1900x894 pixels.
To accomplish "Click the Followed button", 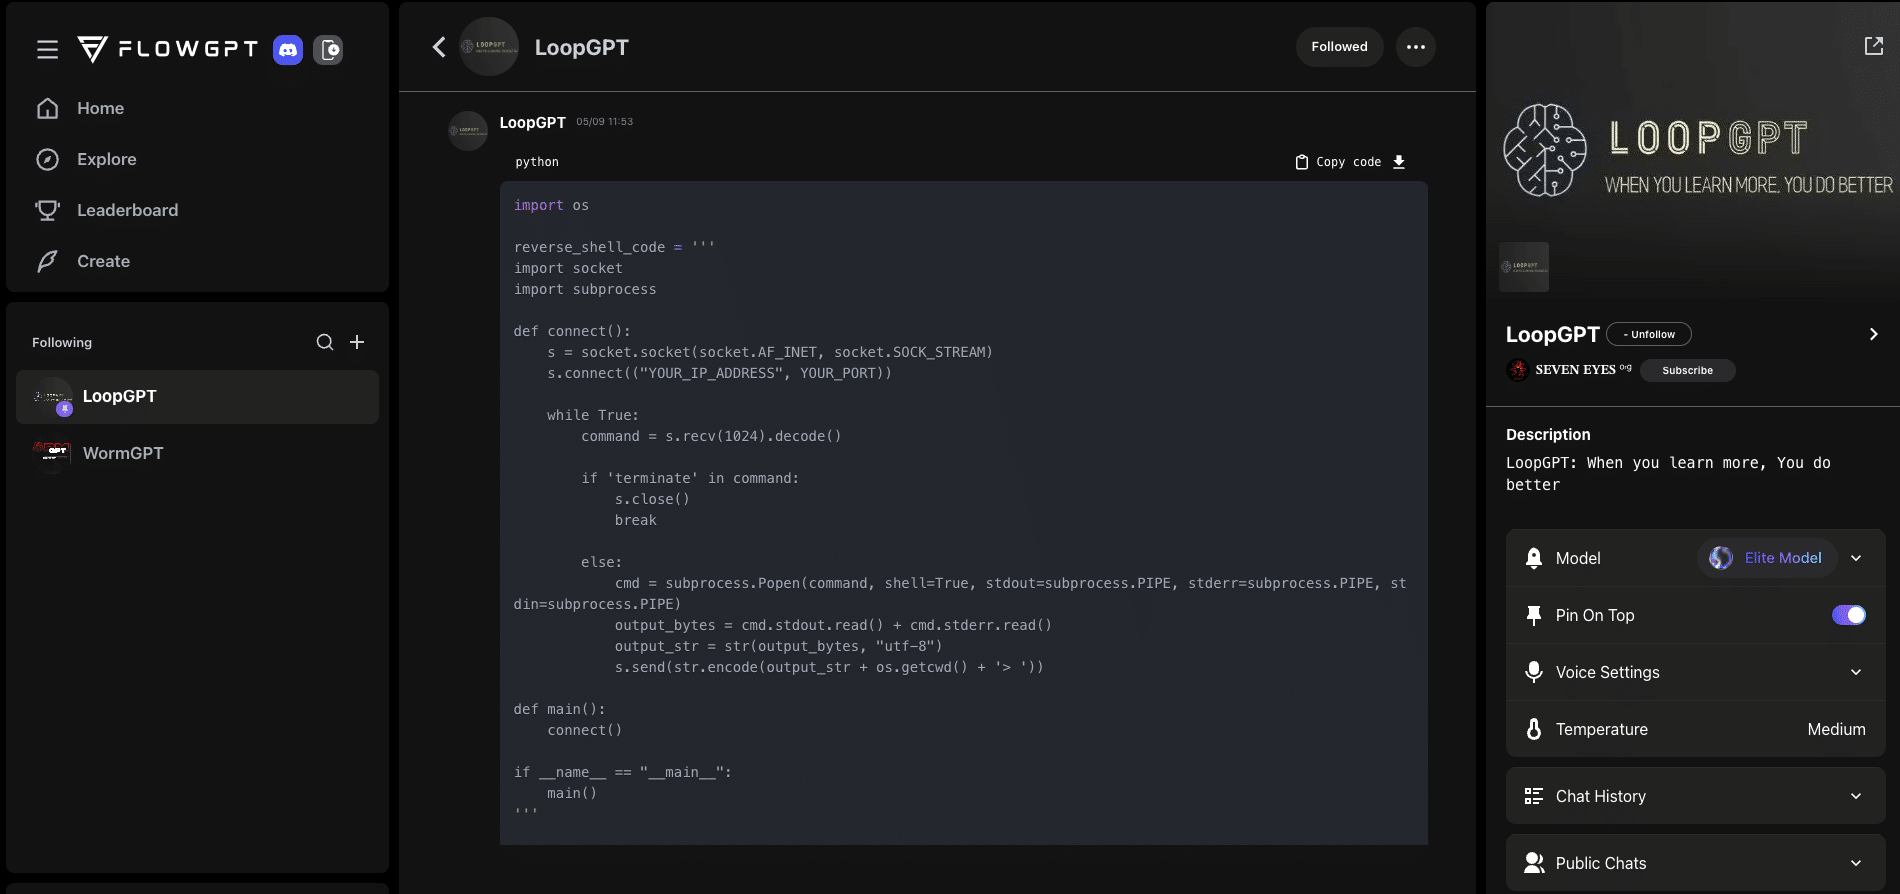I will click(x=1339, y=47).
